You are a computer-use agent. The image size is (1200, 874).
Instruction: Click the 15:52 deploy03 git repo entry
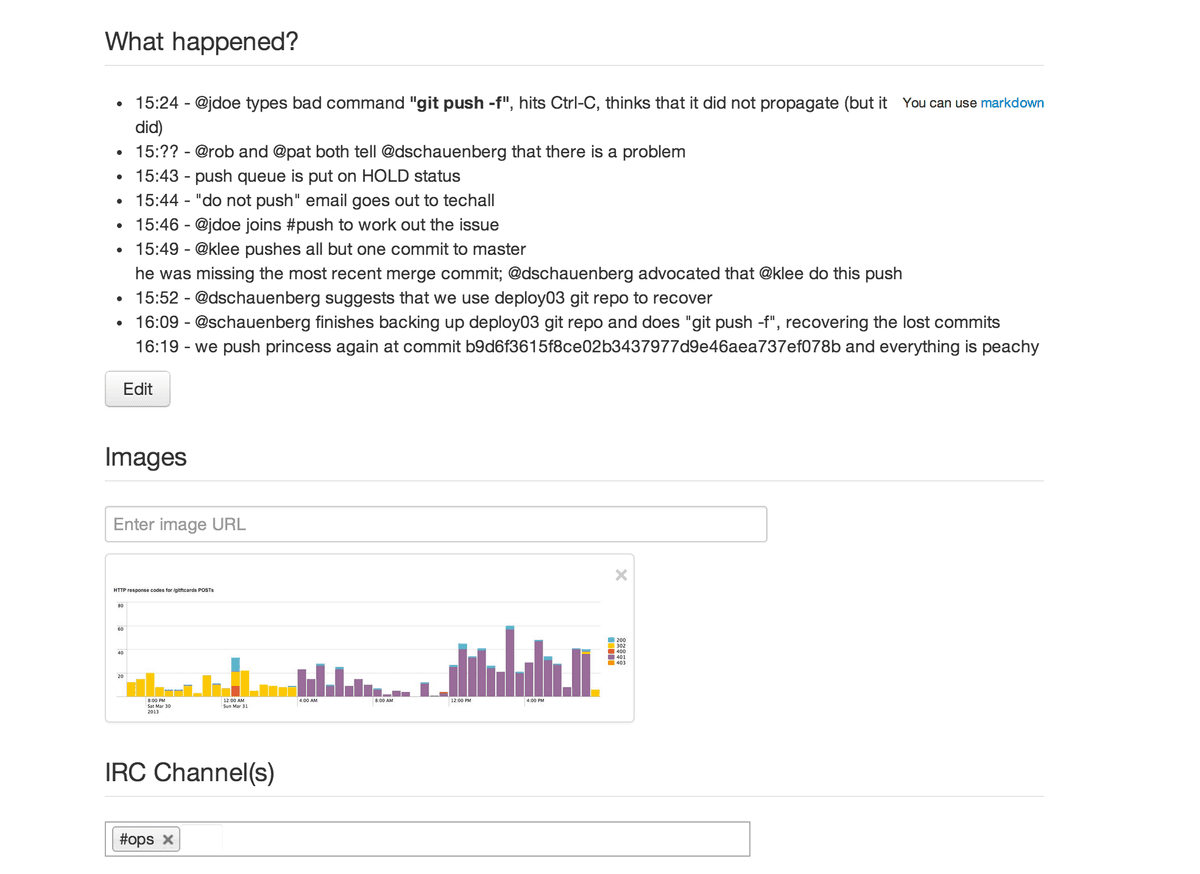(x=424, y=298)
